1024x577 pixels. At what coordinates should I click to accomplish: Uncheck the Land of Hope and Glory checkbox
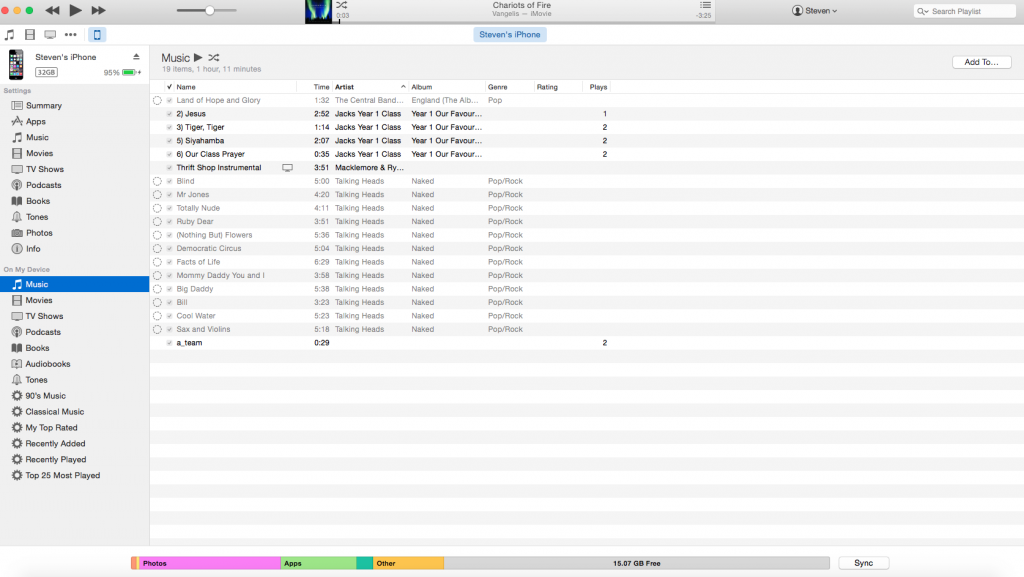pyautogui.click(x=169, y=101)
